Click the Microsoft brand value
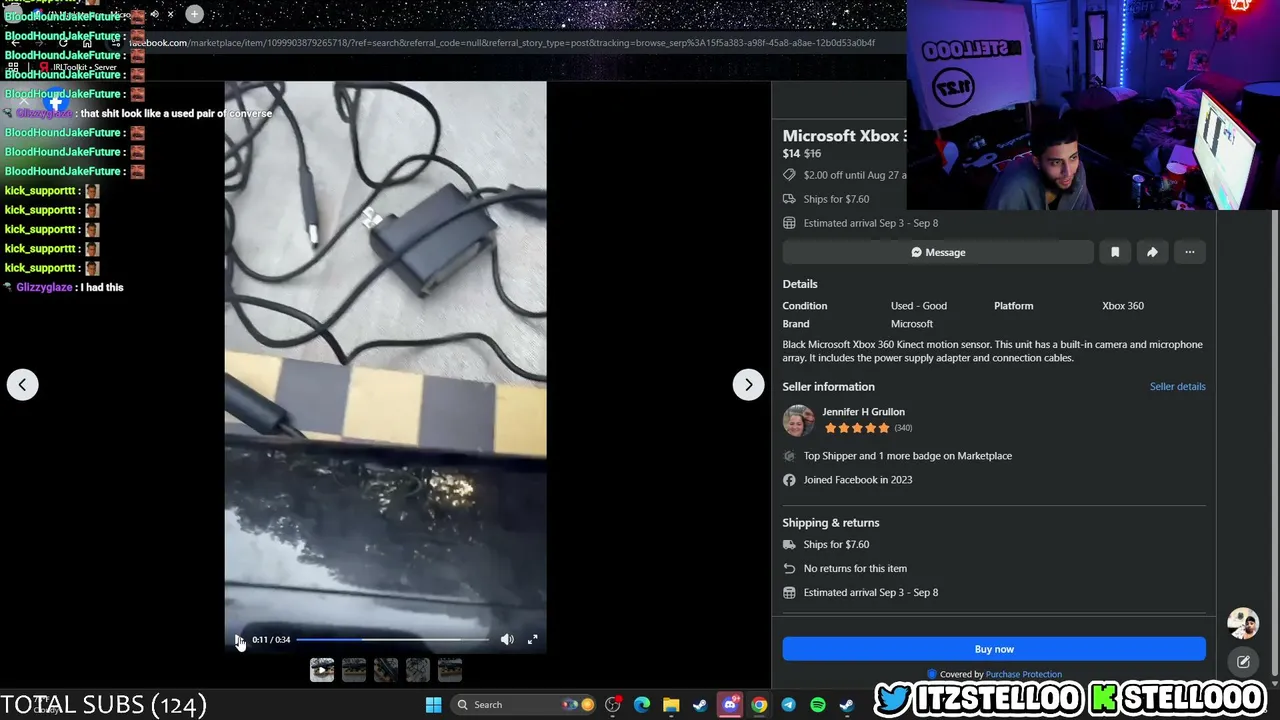 tap(912, 324)
